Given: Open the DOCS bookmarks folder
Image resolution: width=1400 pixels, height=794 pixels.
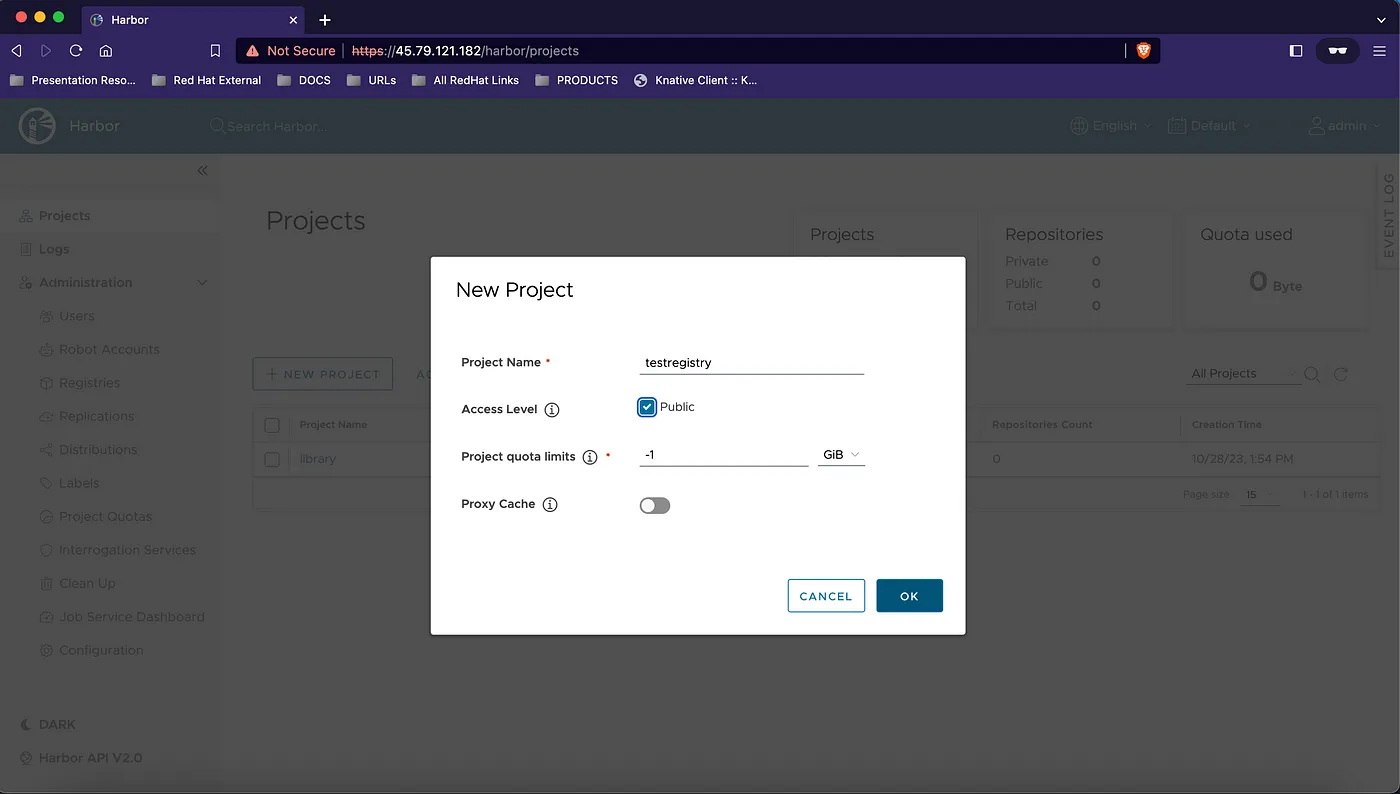Looking at the screenshot, I should tap(304, 80).
